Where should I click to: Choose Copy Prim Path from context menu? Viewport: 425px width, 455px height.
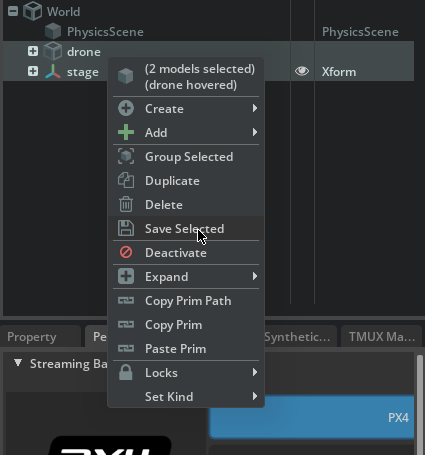pos(186,301)
